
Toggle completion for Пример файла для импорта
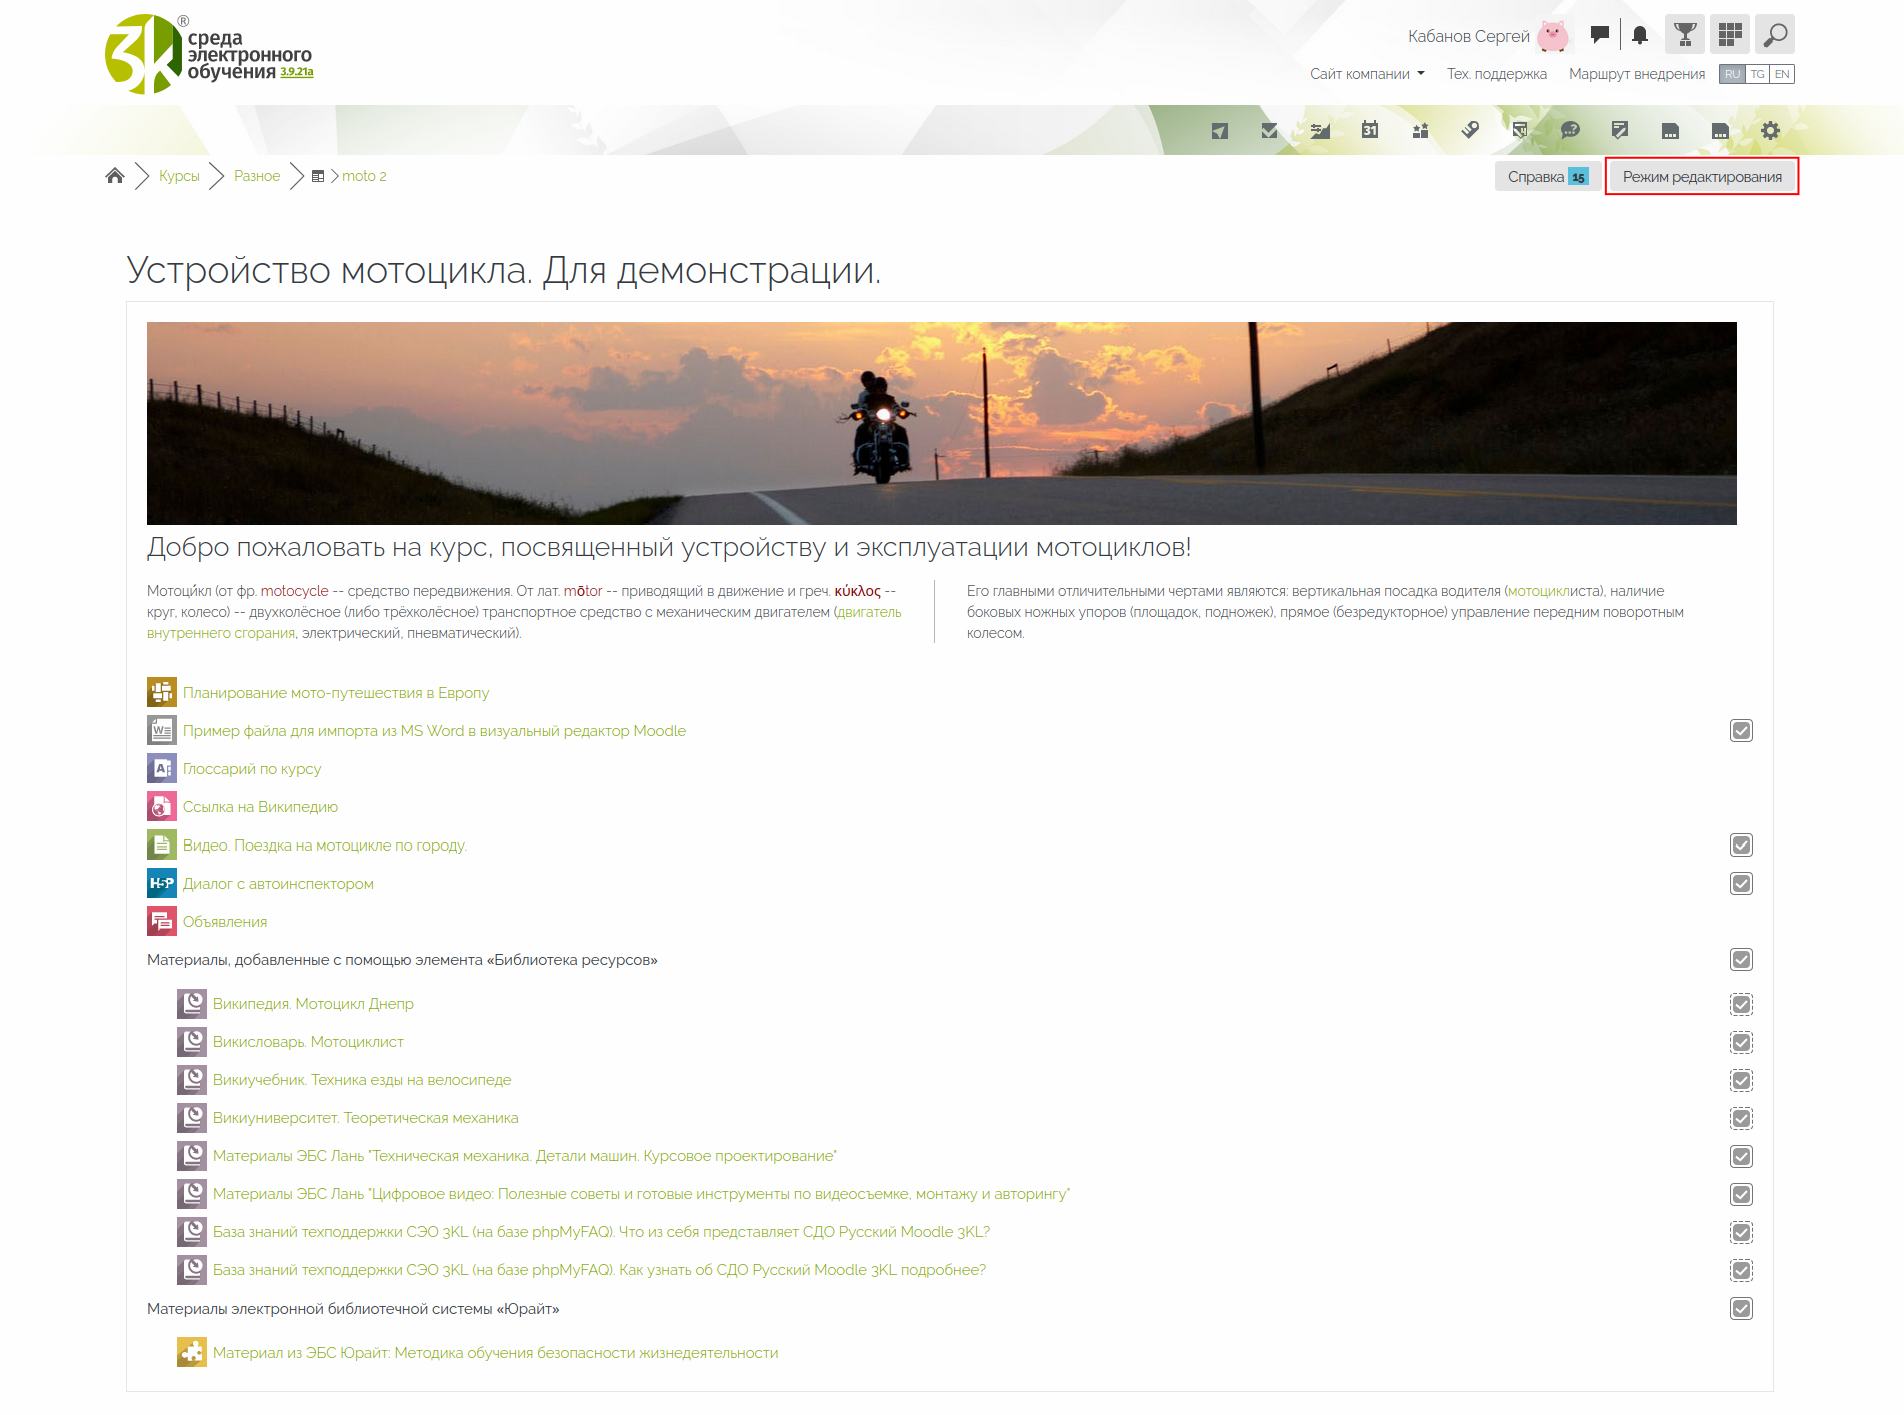pyautogui.click(x=1741, y=731)
